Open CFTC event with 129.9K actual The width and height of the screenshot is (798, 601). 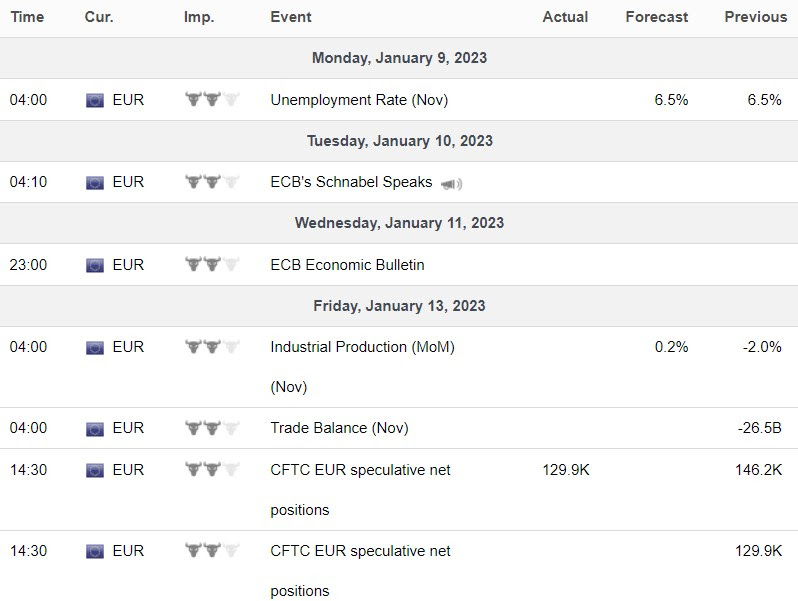[360, 470]
